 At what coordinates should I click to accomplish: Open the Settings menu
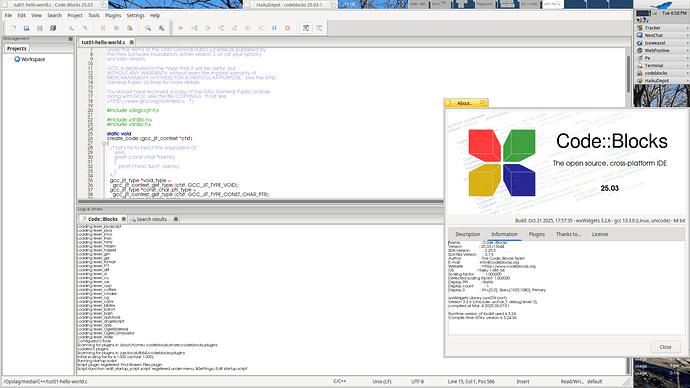136,15
